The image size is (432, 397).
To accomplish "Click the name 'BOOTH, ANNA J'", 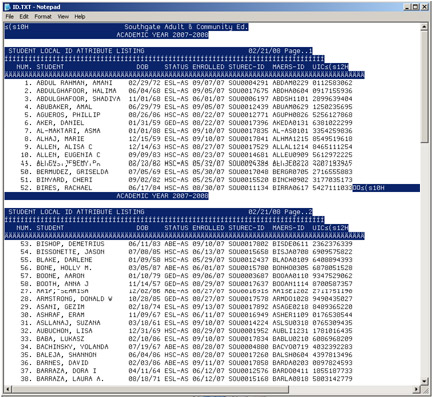I will tap(62, 284).
